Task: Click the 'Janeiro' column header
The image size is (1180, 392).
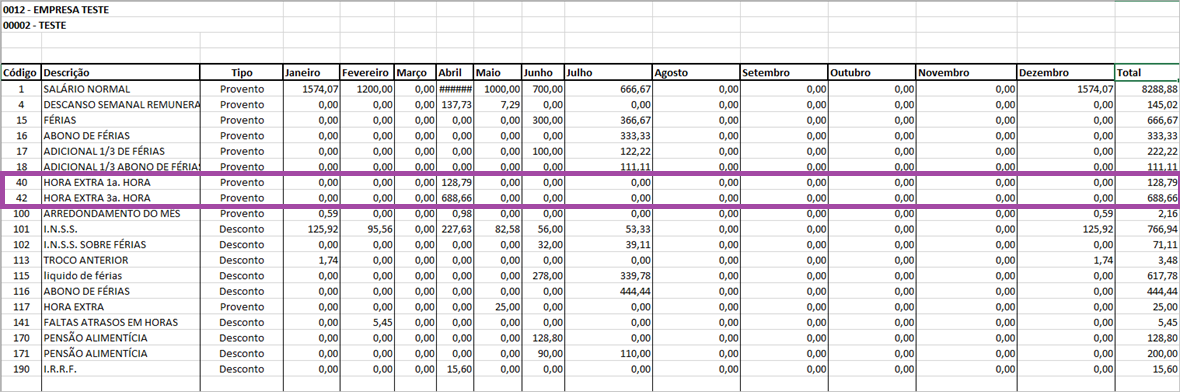Action: [x=312, y=73]
